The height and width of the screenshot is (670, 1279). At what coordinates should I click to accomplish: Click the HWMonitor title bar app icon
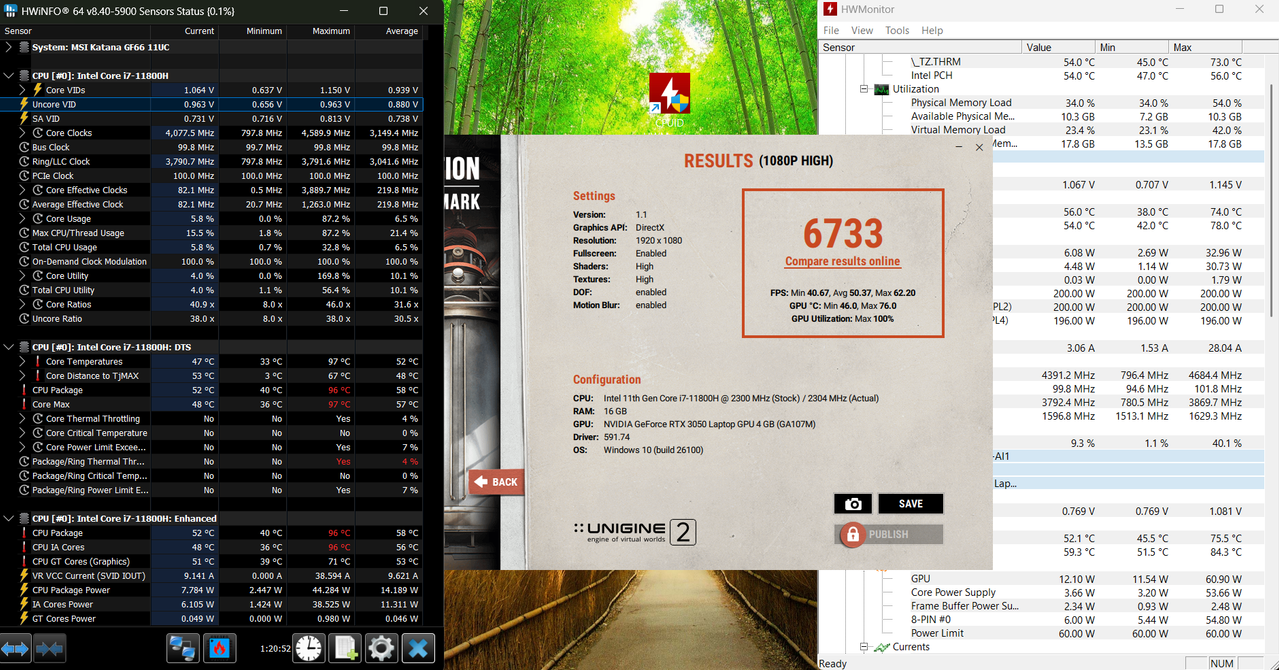click(830, 9)
